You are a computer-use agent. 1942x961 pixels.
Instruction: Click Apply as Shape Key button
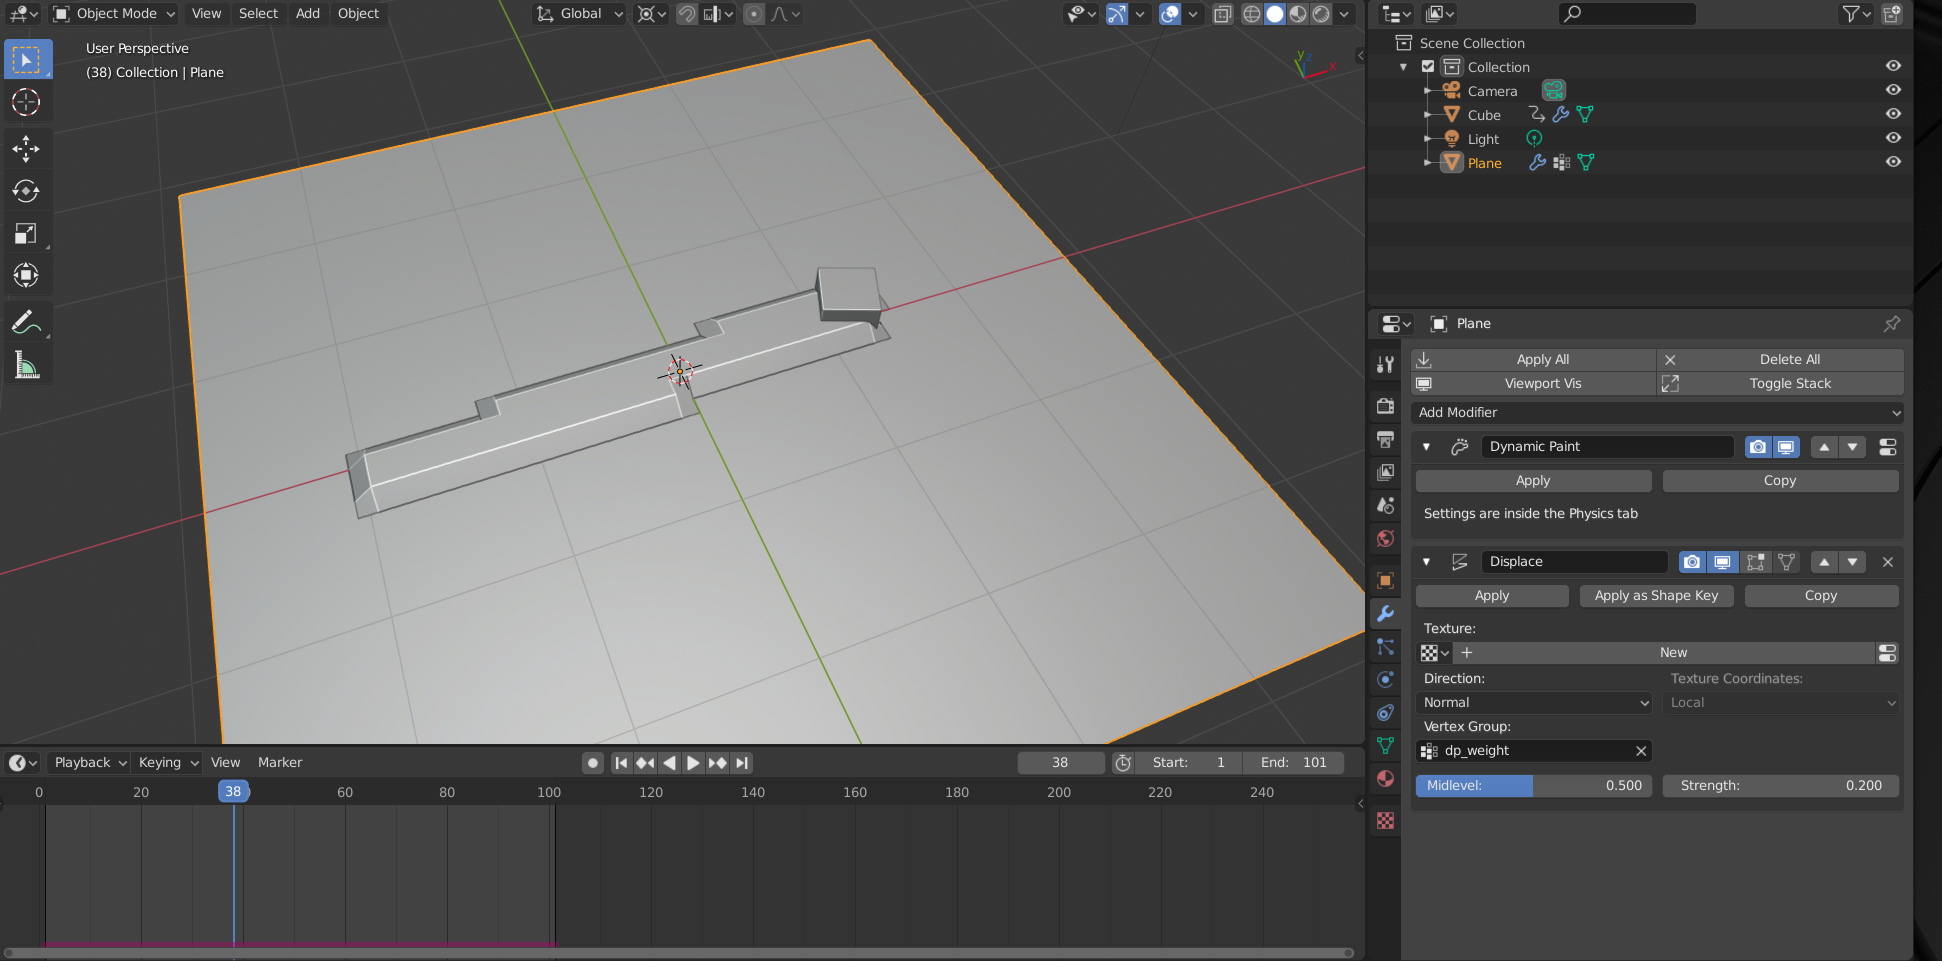(x=1656, y=595)
